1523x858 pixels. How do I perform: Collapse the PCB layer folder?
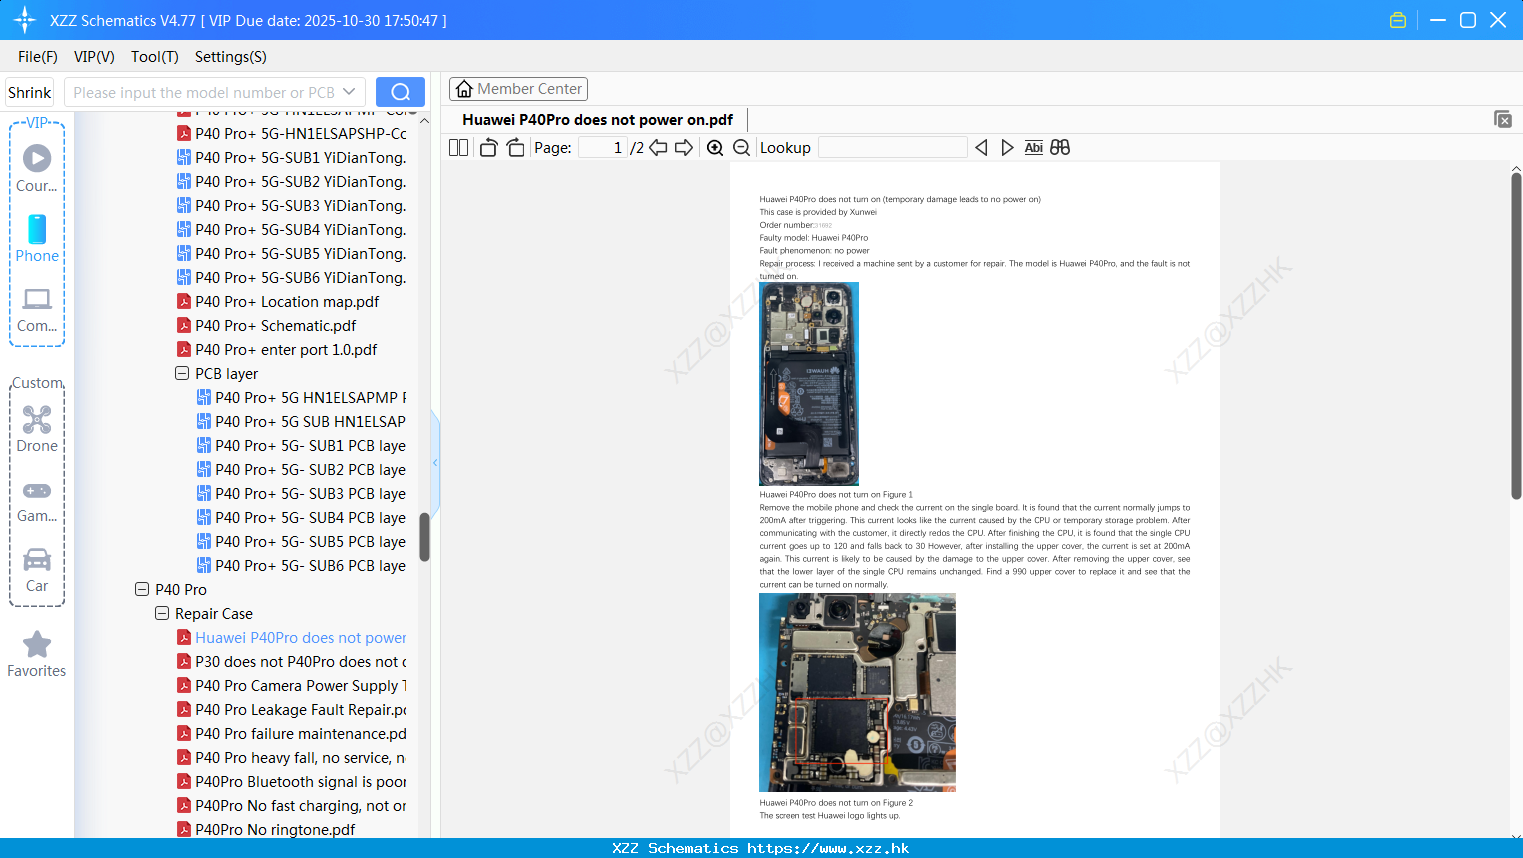coord(182,373)
